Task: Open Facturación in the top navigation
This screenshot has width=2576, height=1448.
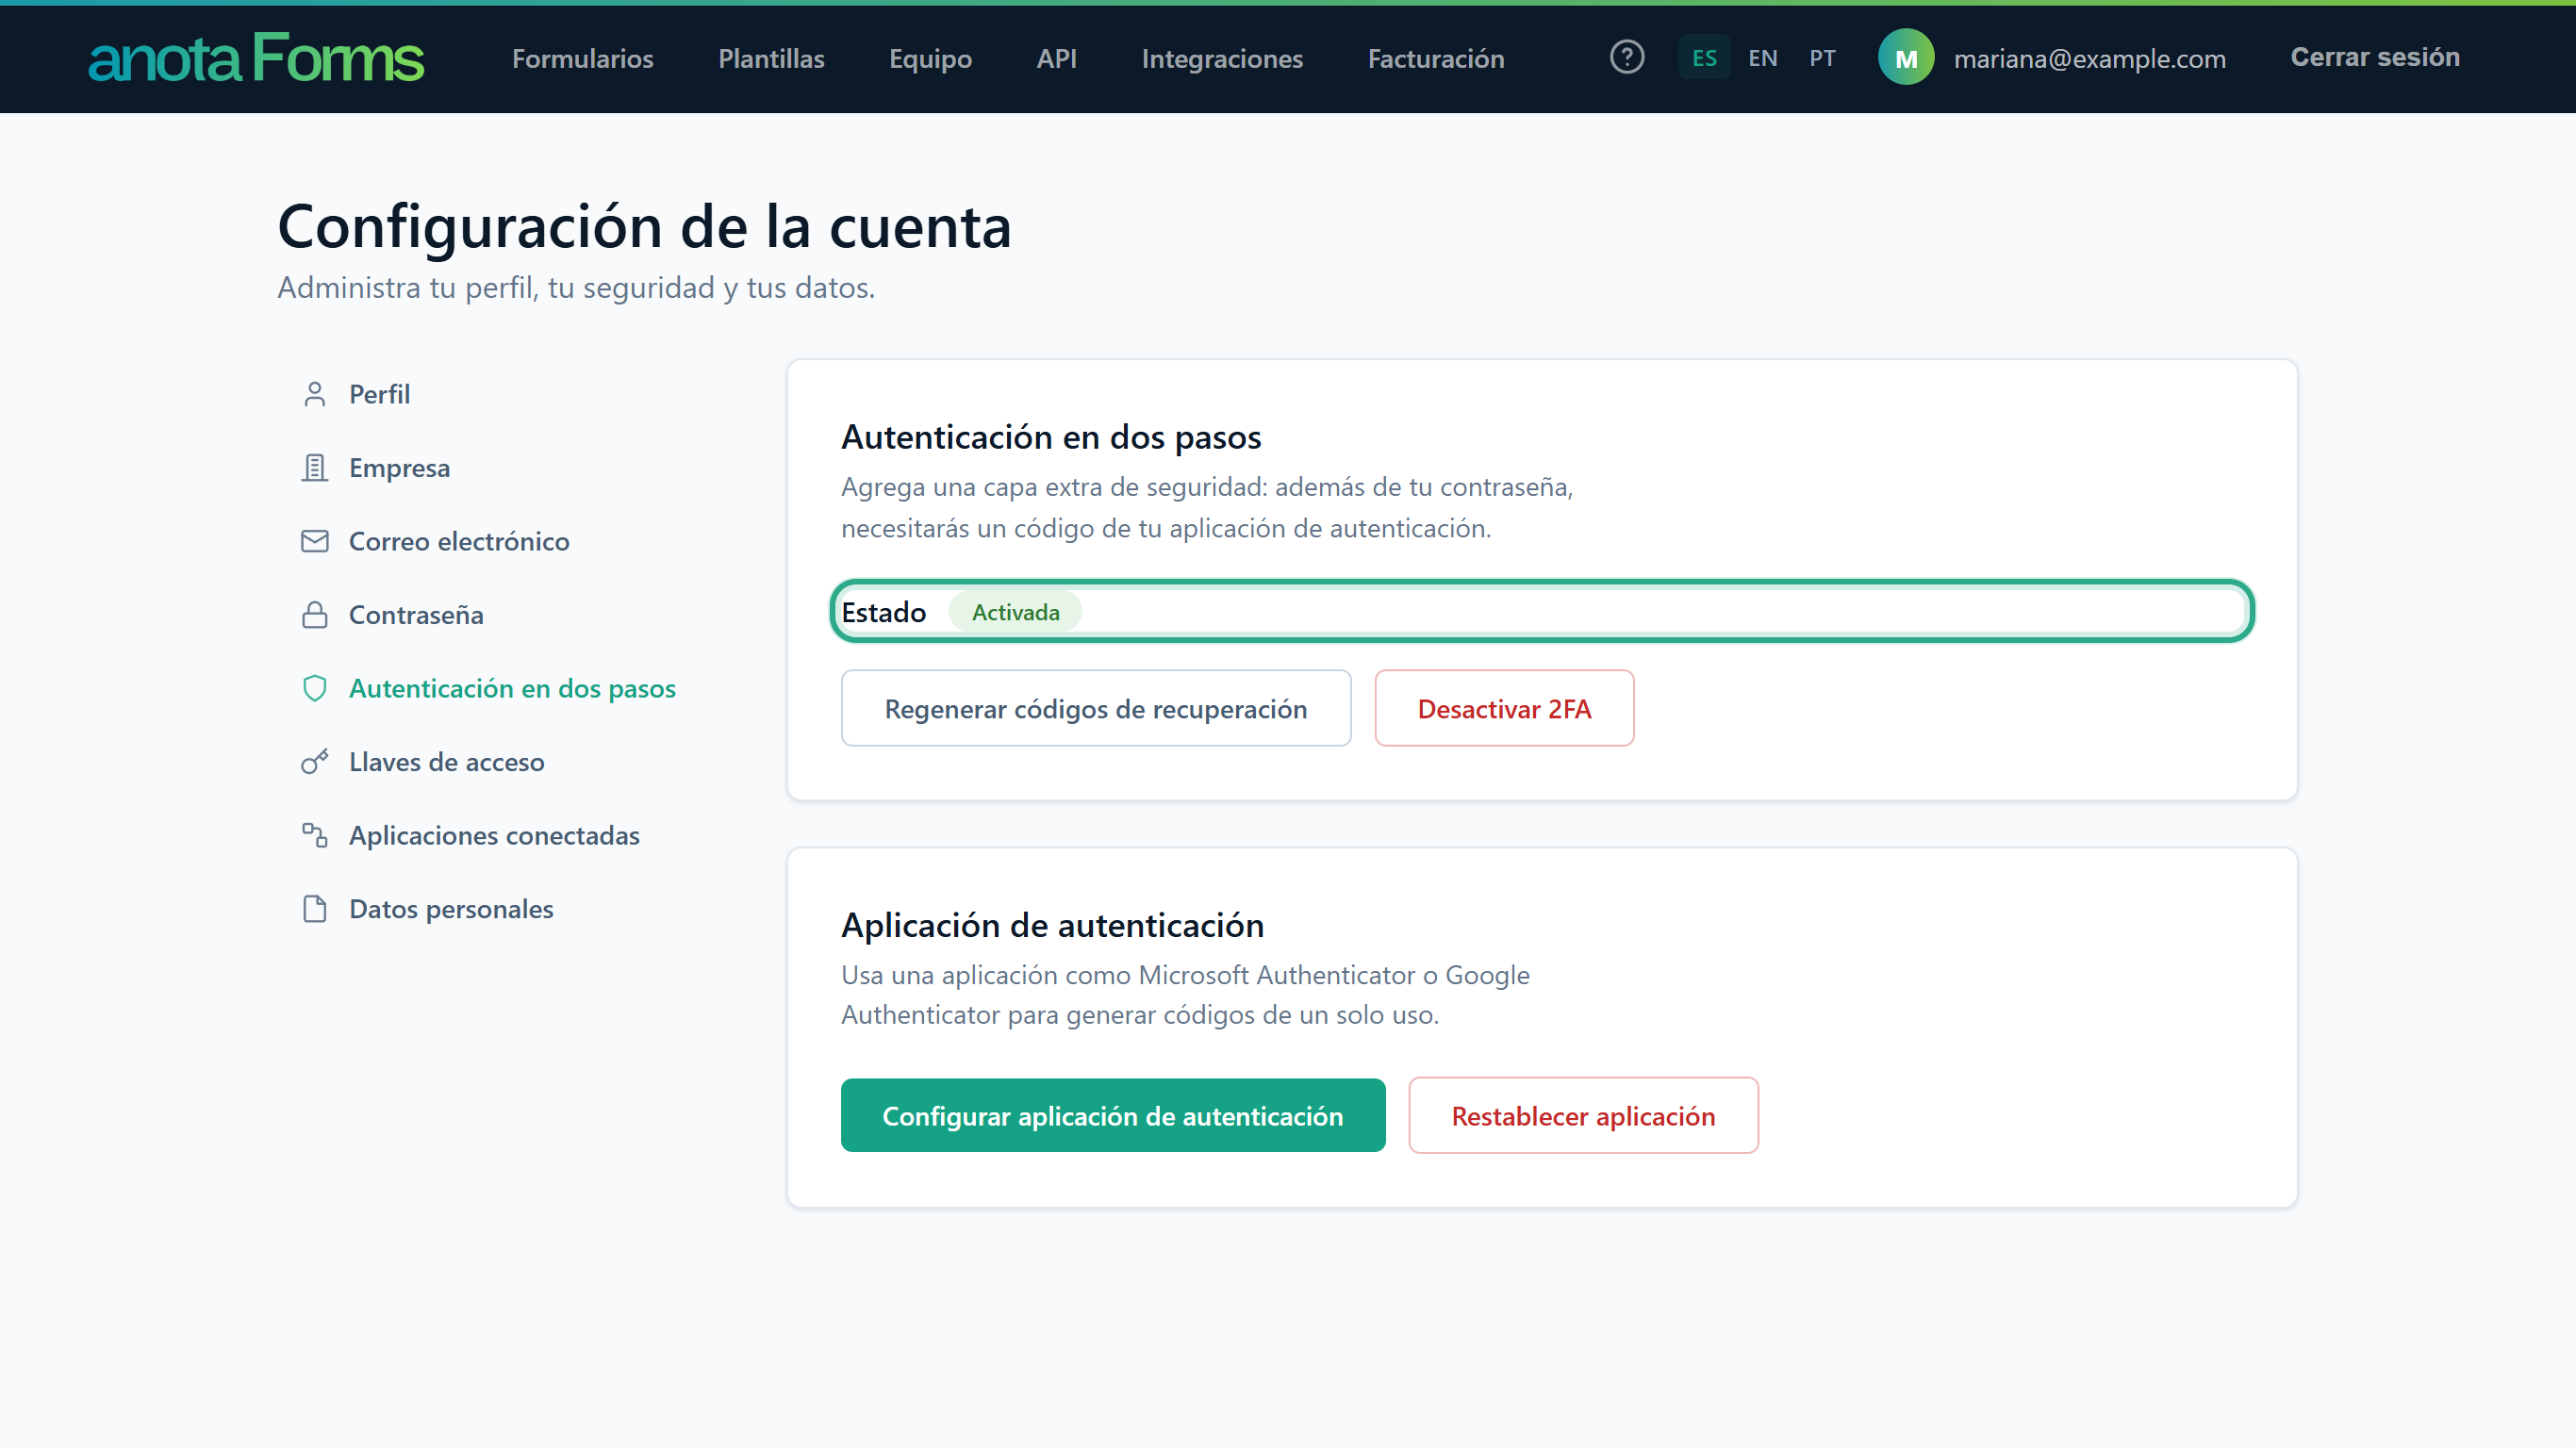Action: [1435, 59]
